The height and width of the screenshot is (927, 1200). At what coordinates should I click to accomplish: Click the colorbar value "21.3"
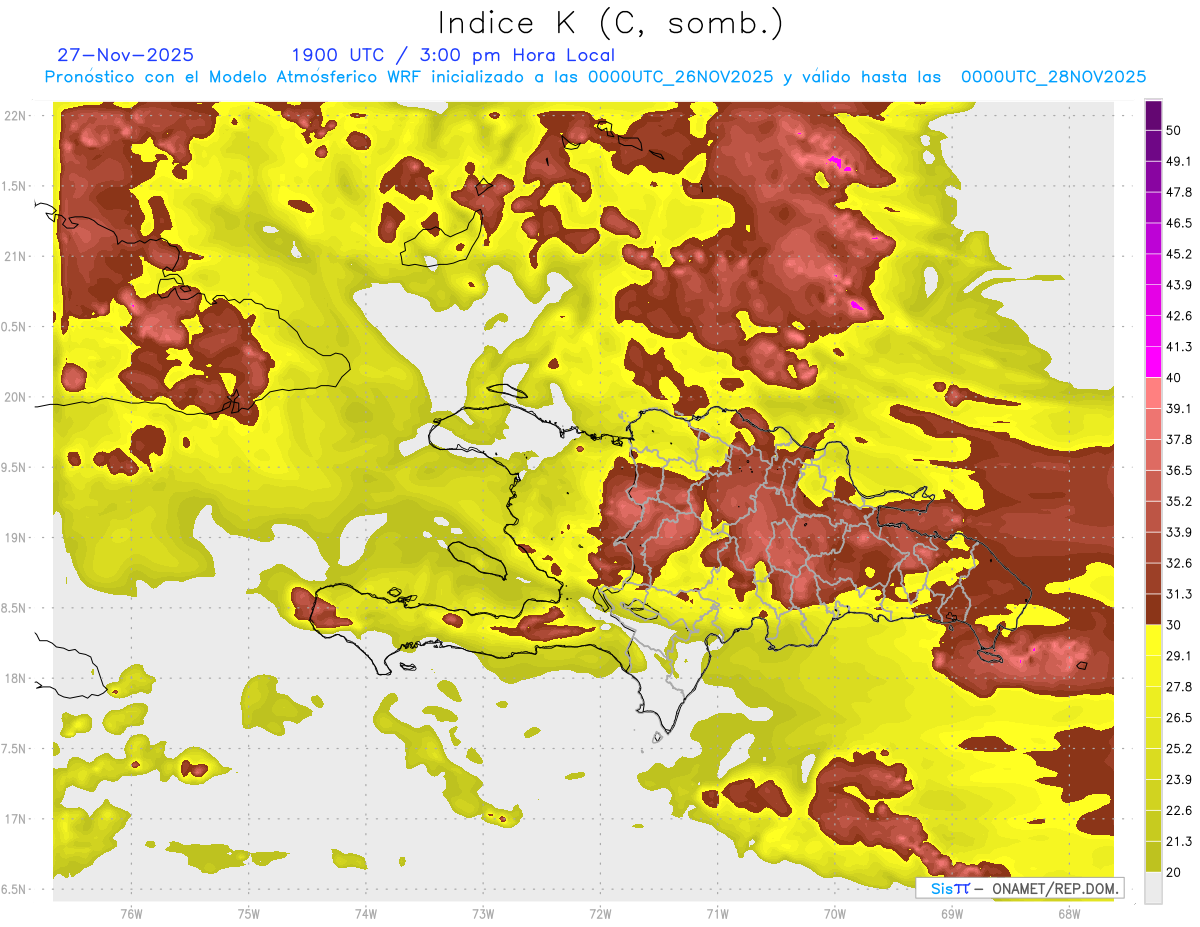click(1178, 842)
